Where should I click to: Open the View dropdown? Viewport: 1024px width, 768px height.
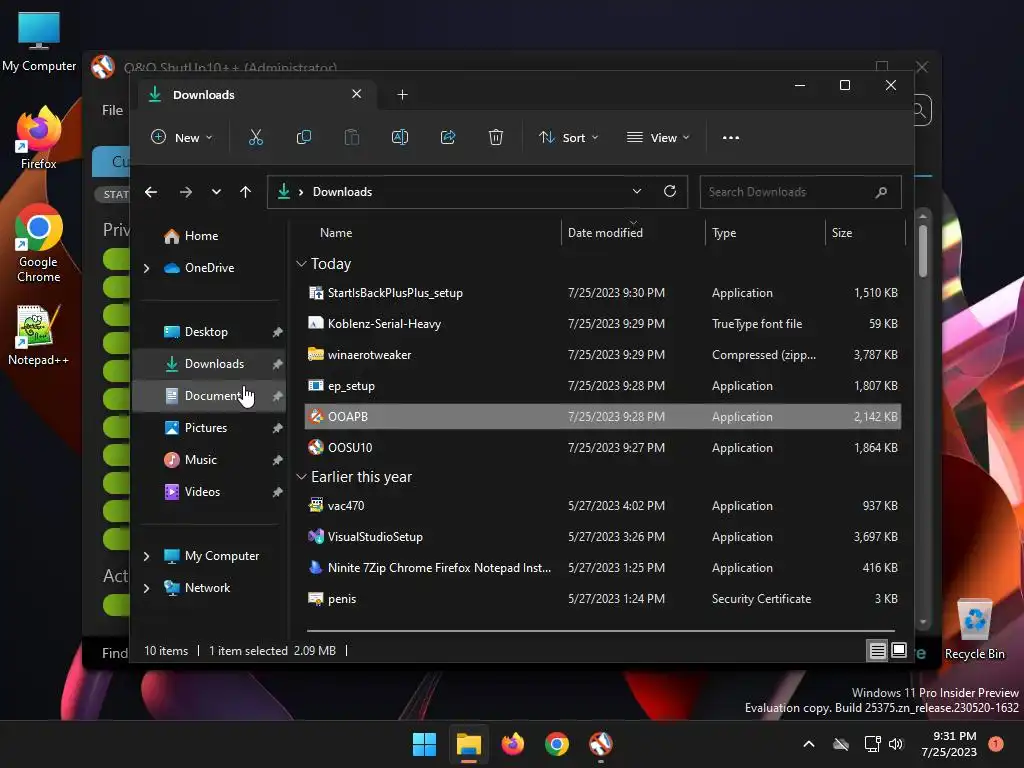click(658, 138)
